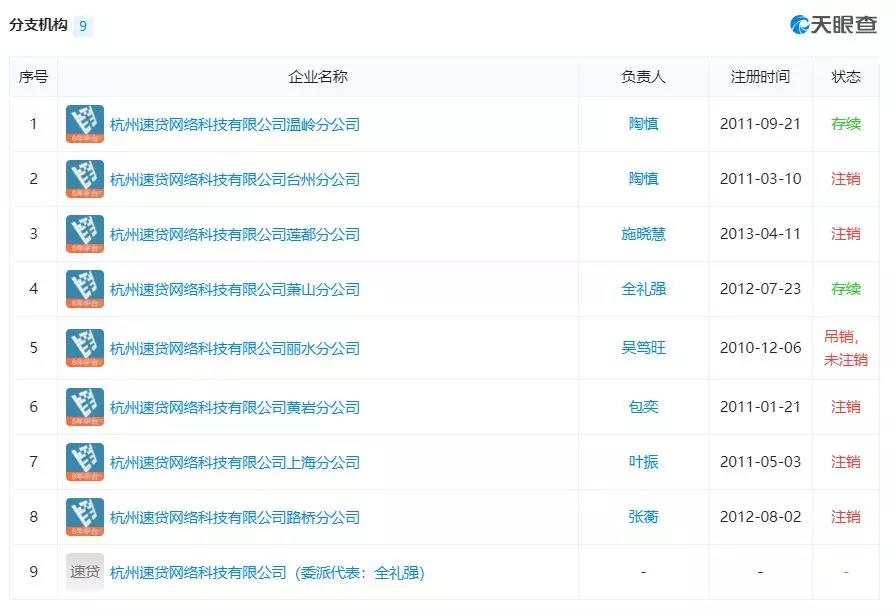This screenshot has width=896, height=614.
Task: Open 杭州速贷网络科技有限公司路桥分公司 link
Action: (x=235, y=517)
